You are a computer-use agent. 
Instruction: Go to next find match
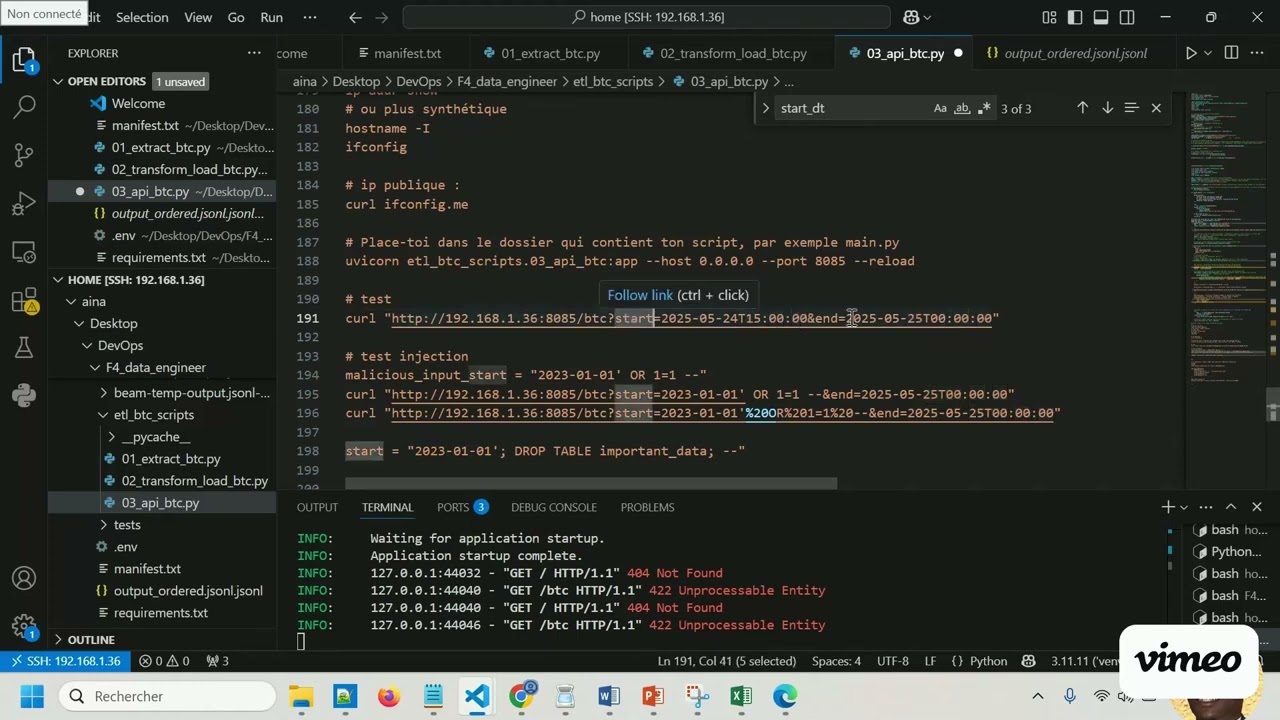pyautogui.click(x=1107, y=108)
